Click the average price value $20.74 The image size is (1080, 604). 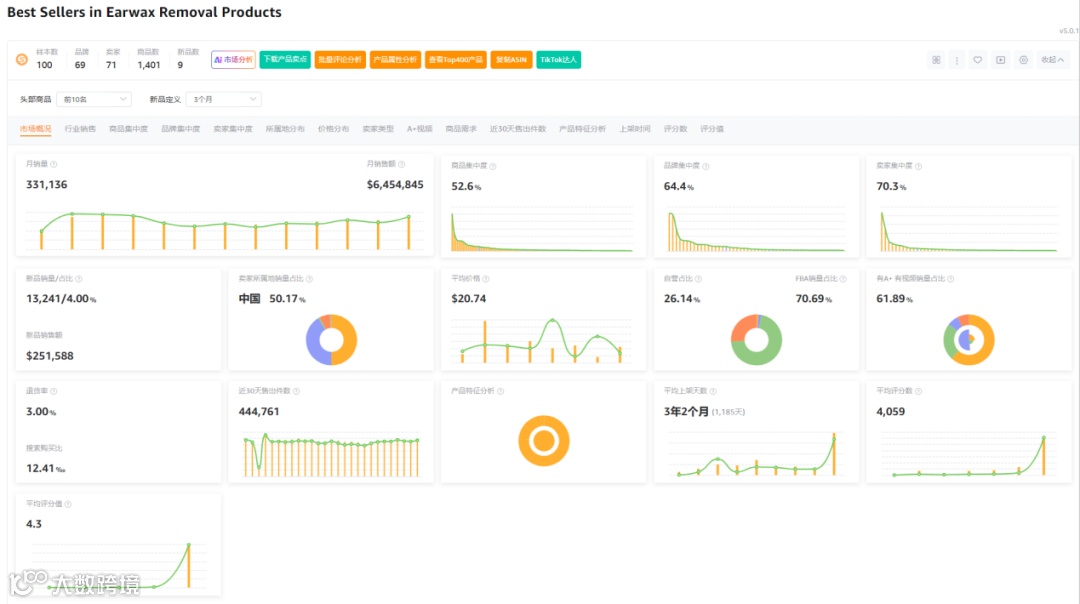point(468,299)
